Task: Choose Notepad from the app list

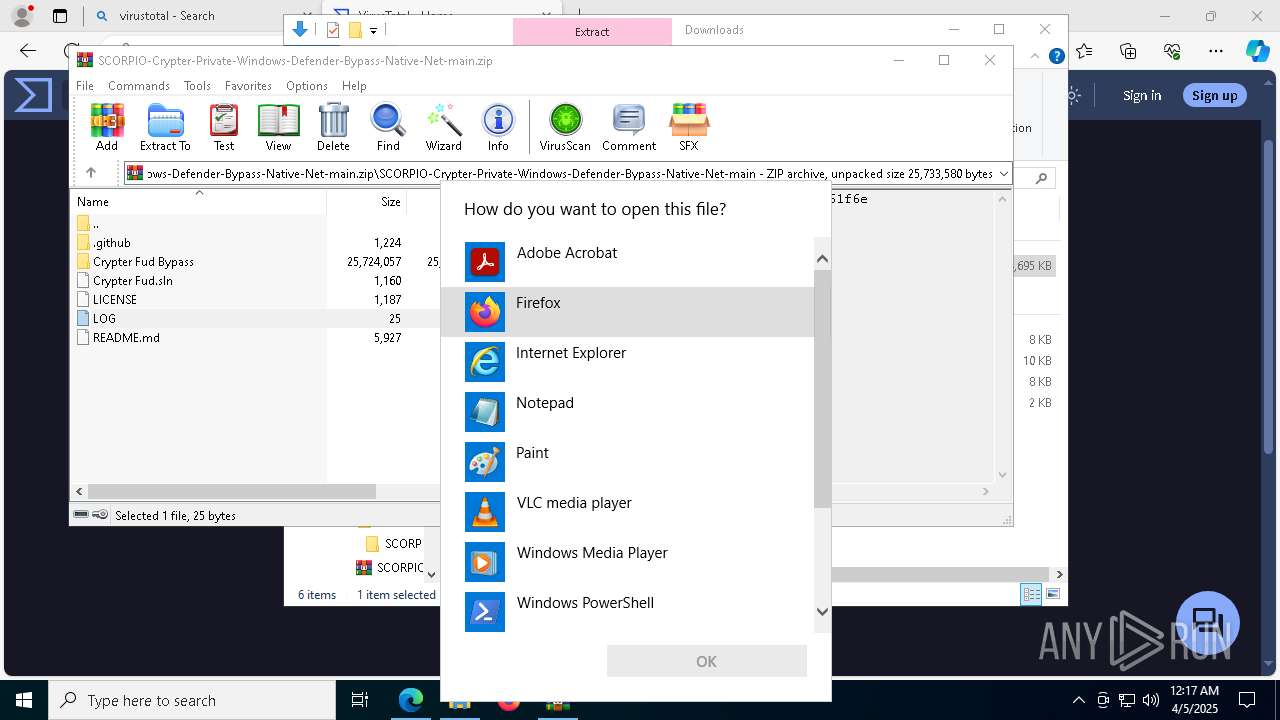Action: (628, 412)
